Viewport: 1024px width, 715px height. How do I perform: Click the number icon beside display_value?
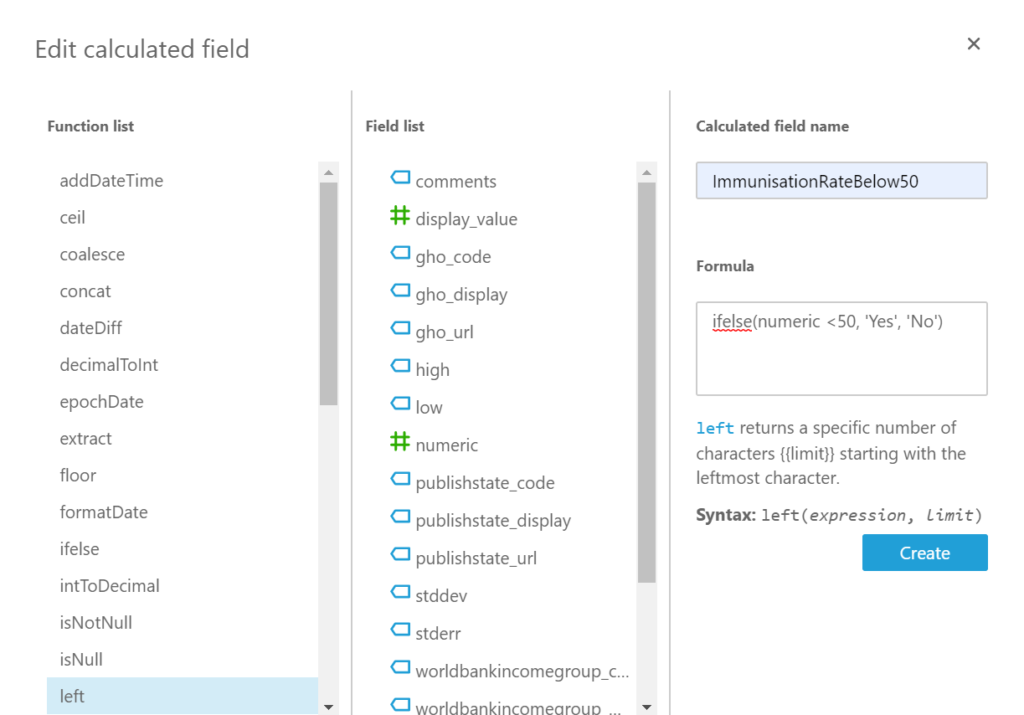[400, 215]
